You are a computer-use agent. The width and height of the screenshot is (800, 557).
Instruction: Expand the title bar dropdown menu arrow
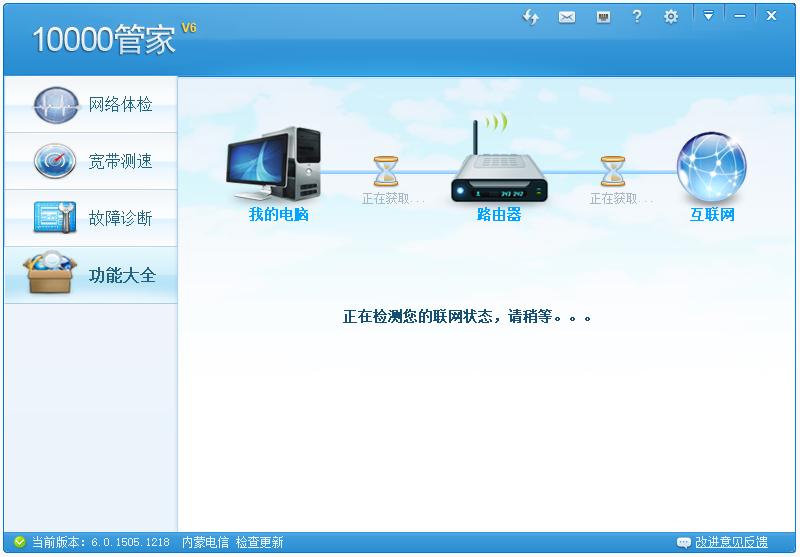tap(708, 16)
